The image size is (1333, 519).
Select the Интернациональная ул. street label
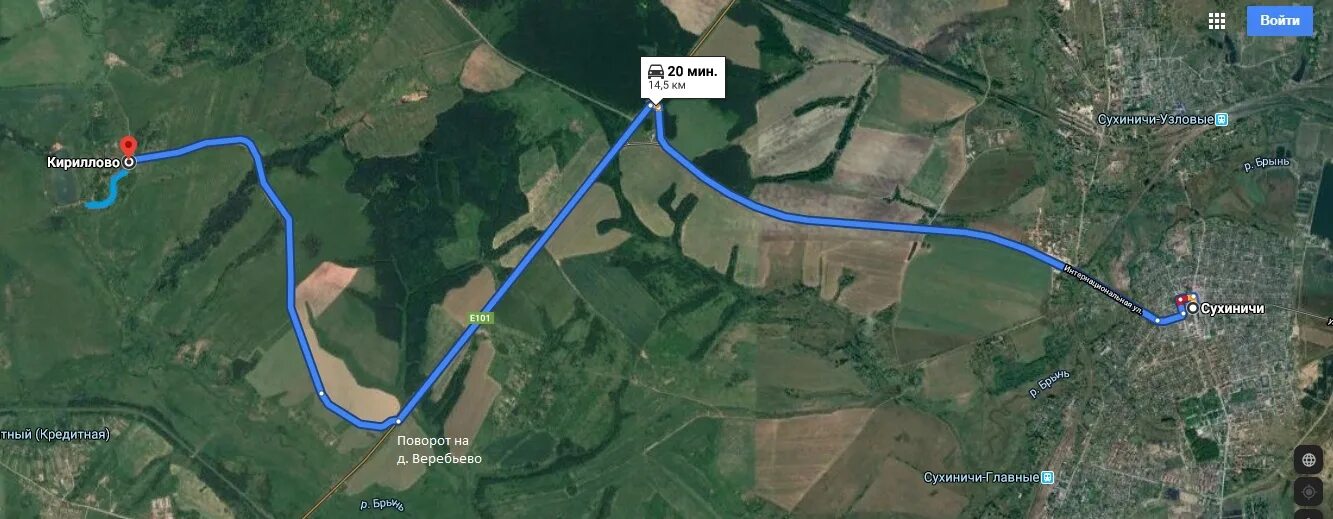coord(1103,288)
